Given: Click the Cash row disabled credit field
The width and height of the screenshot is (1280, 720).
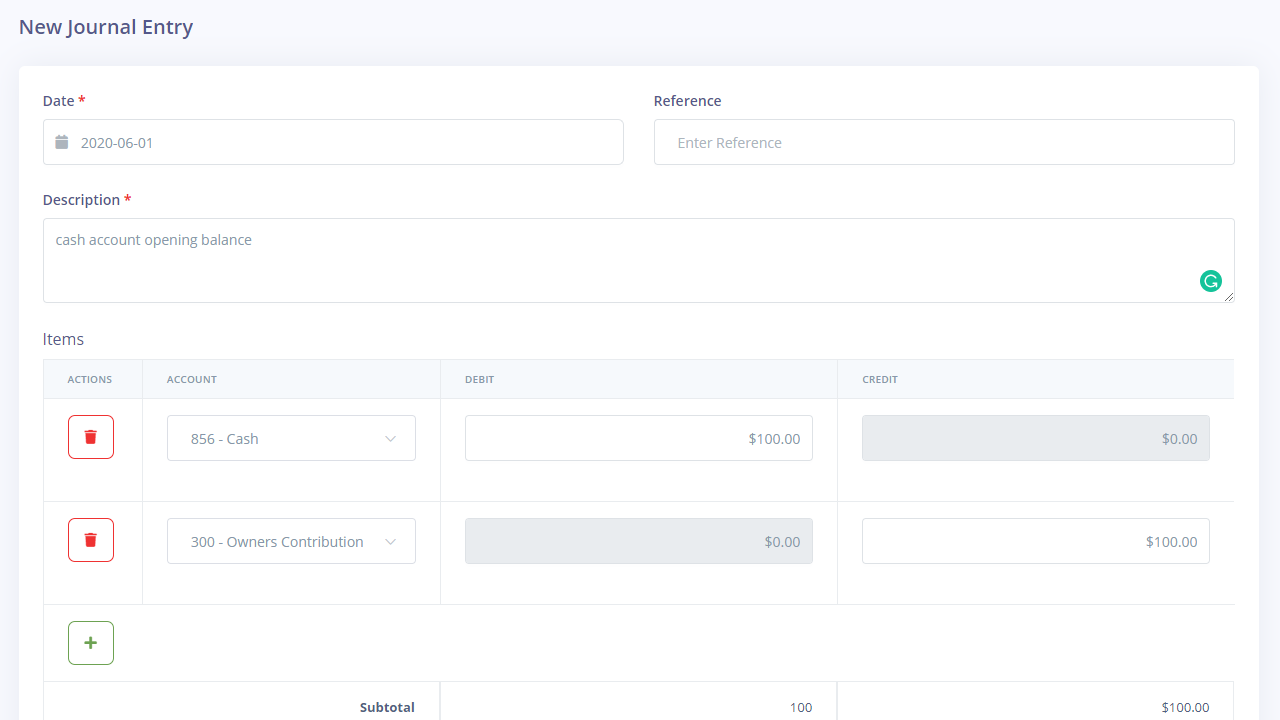Looking at the screenshot, I should tap(1036, 438).
